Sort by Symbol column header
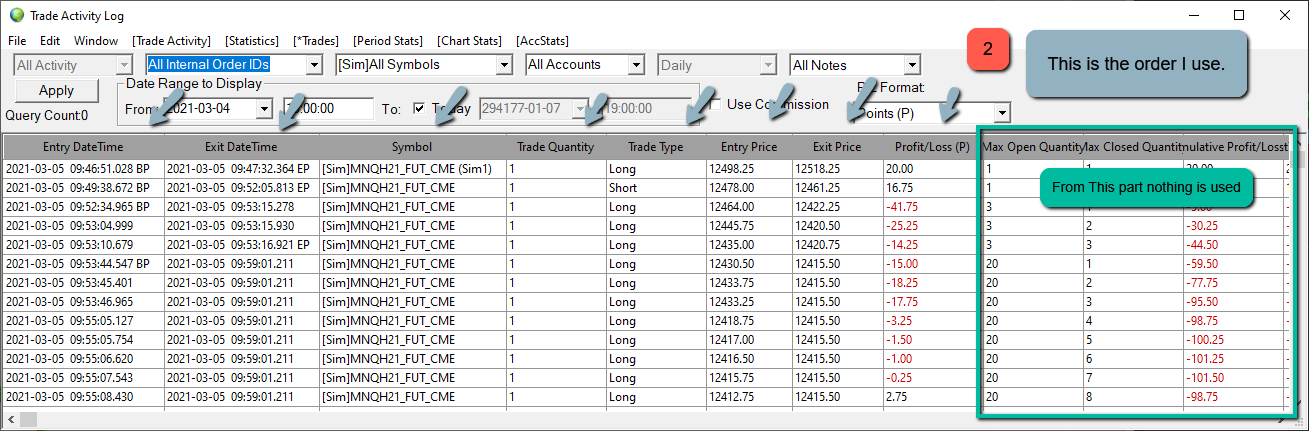This screenshot has height=431, width=1309. (x=412, y=146)
